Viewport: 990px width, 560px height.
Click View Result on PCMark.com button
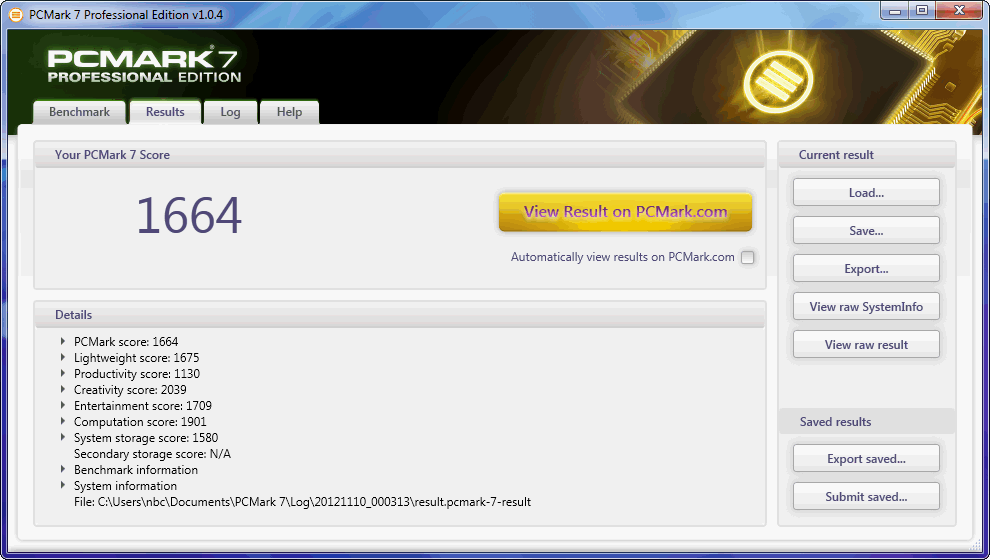pyautogui.click(x=625, y=211)
